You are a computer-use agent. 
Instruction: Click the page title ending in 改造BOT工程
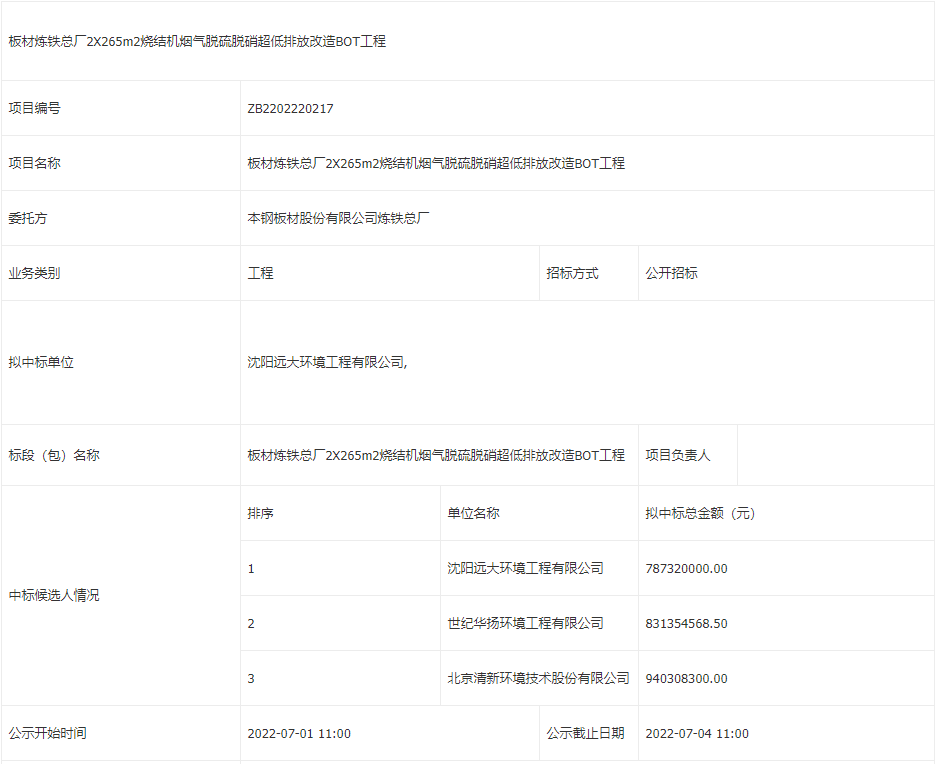tap(197, 41)
